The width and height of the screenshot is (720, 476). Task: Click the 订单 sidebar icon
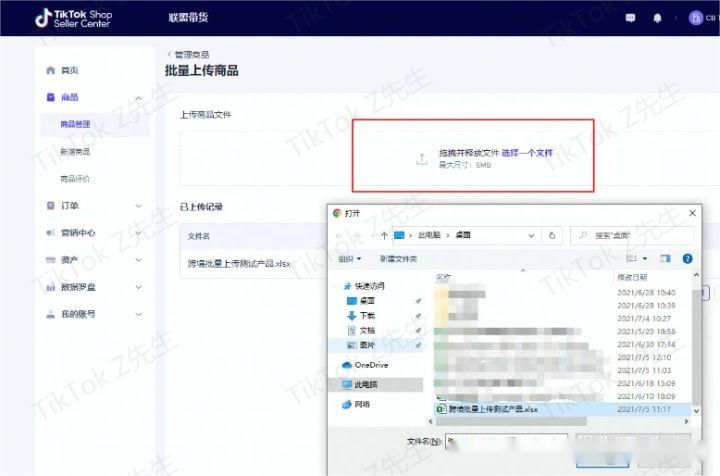coord(51,206)
